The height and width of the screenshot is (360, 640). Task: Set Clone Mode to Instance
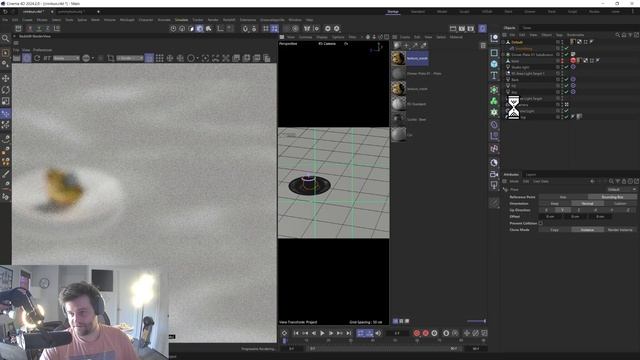click(587, 230)
